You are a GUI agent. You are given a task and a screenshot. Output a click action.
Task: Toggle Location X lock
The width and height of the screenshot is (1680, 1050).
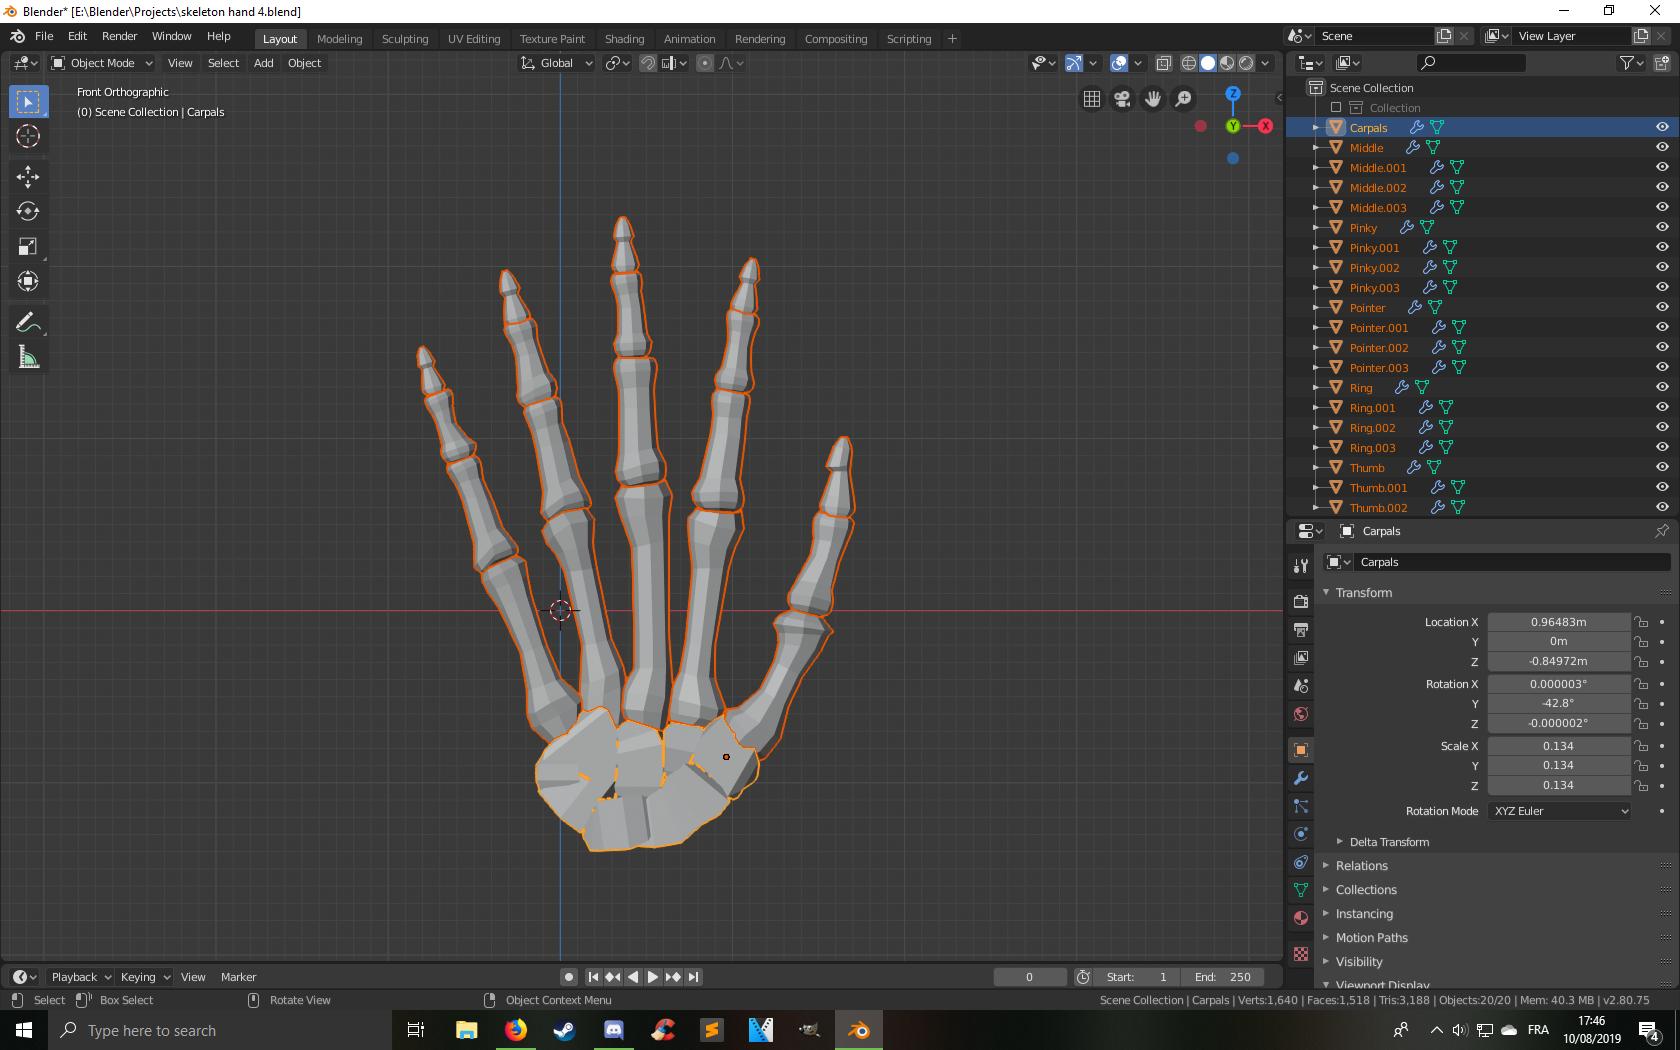[x=1641, y=622]
